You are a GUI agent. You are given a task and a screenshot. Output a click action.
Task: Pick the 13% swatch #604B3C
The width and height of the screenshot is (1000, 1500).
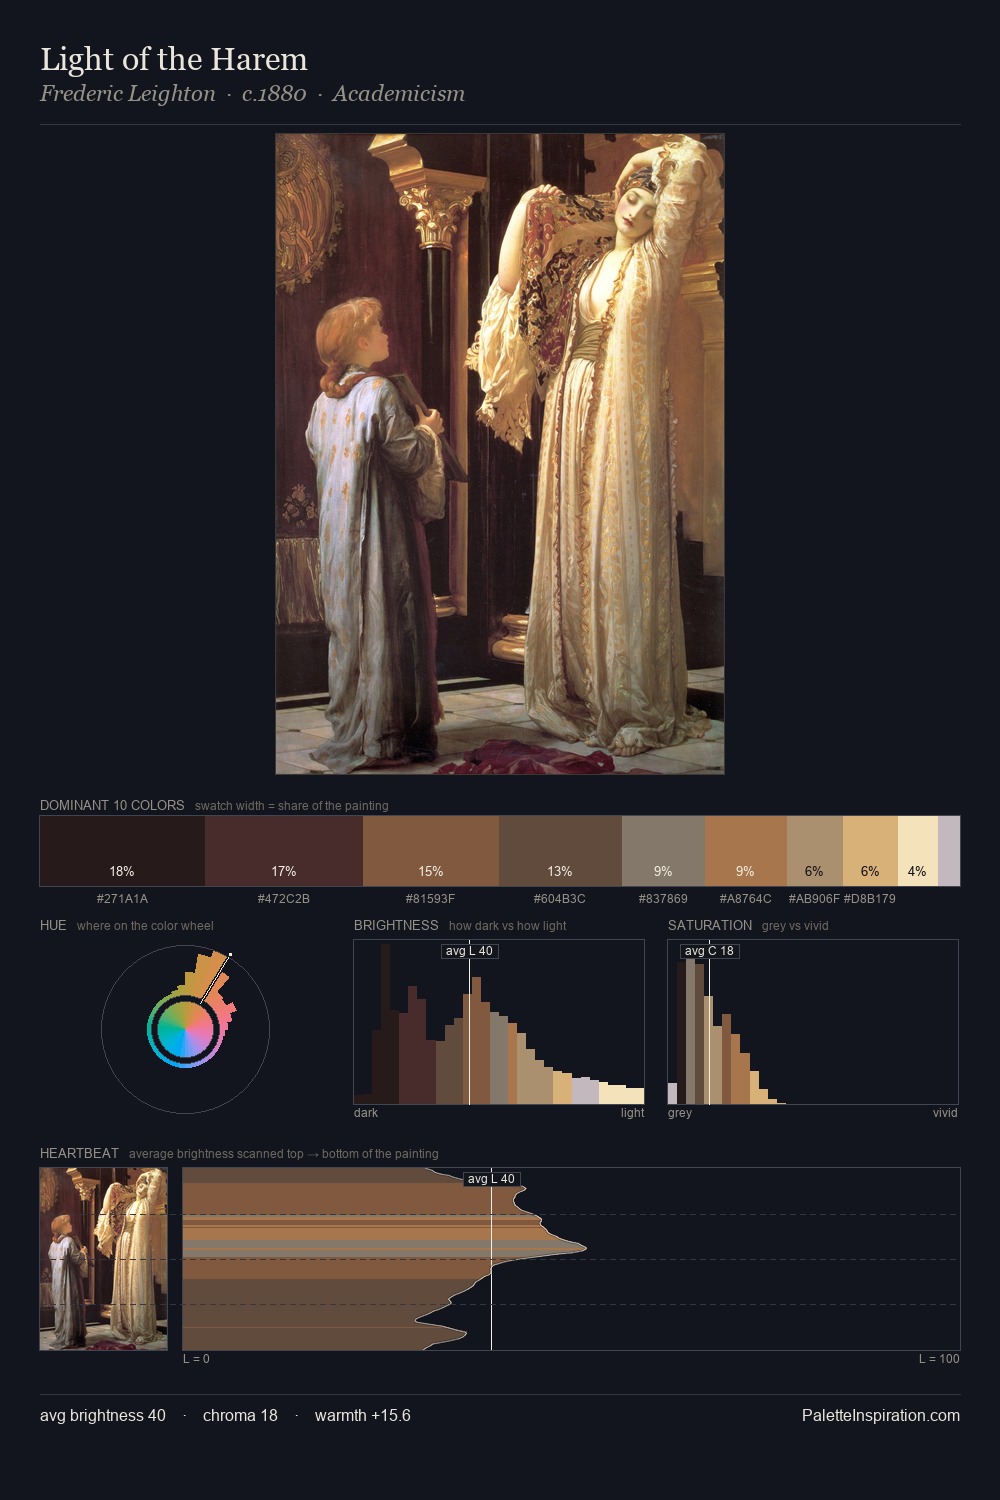pos(560,851)
